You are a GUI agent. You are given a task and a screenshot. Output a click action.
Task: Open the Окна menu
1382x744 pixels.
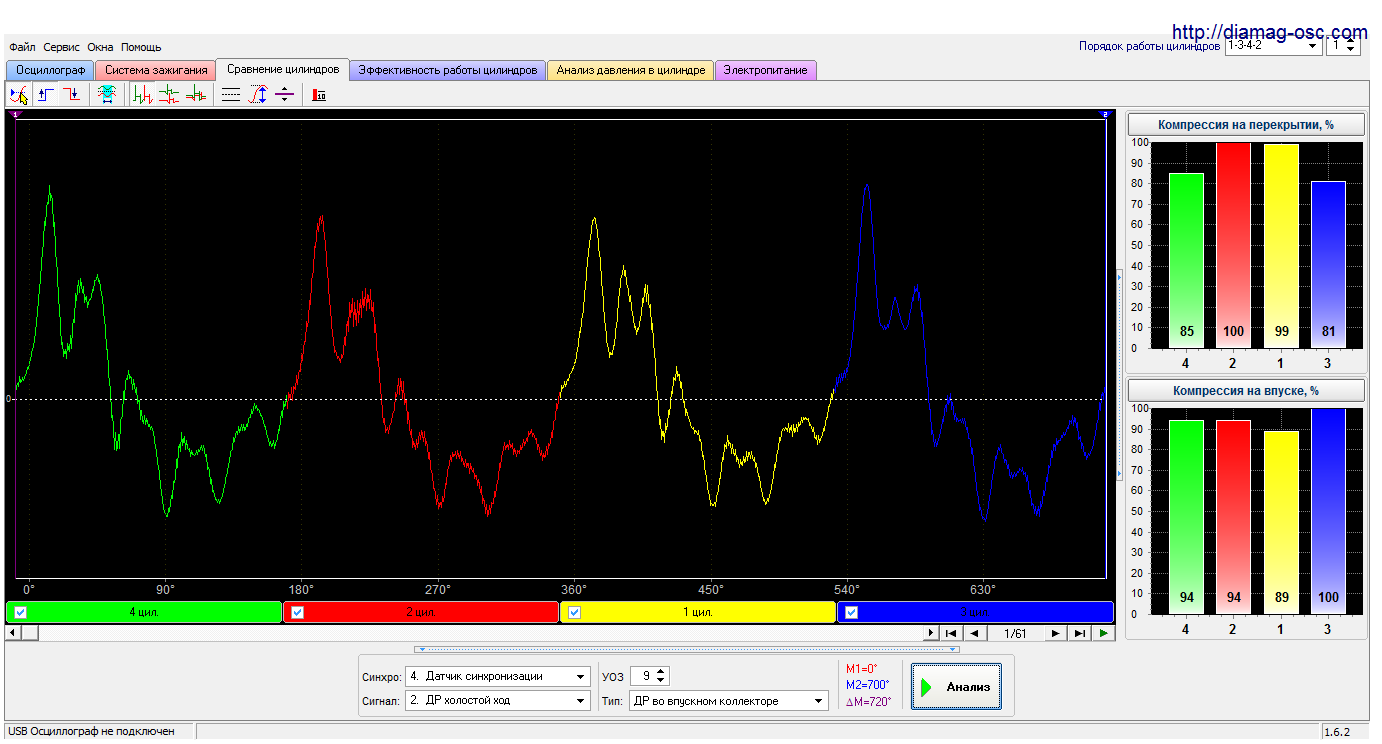point(100,47)
